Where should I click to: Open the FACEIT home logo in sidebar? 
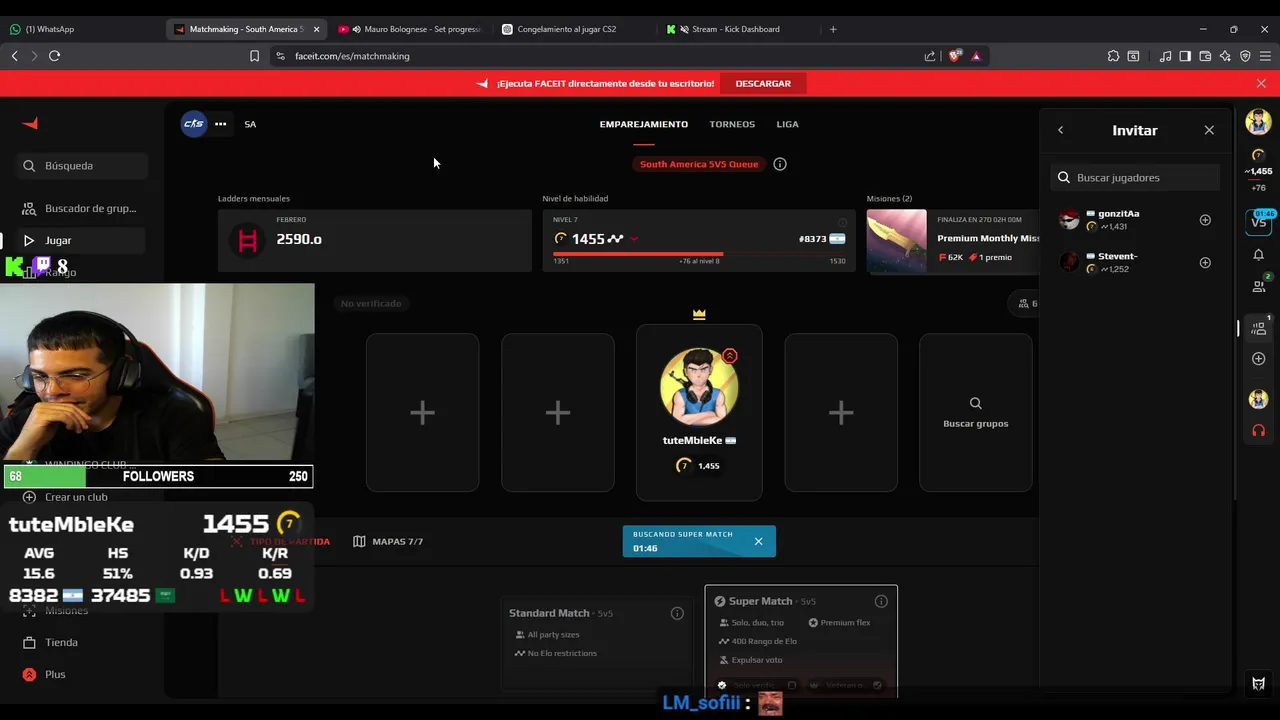[x=30, y=123]
